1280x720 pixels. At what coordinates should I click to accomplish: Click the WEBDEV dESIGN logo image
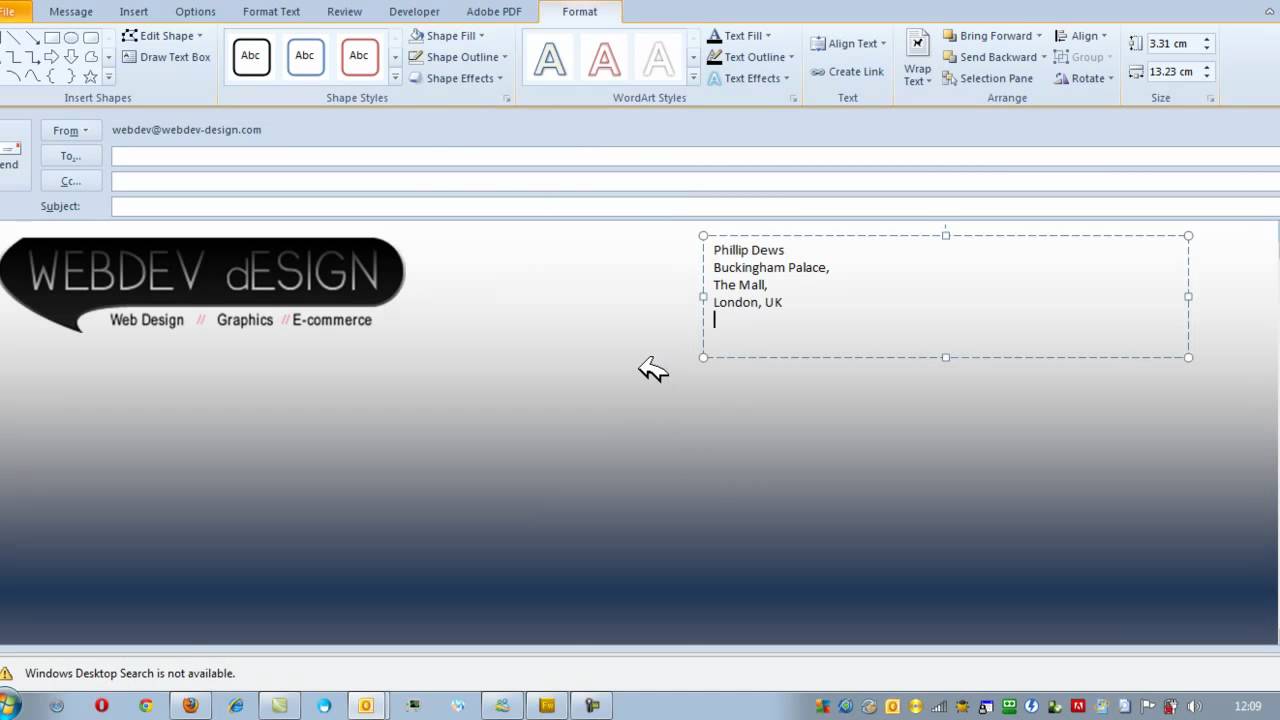click(202, 284)
